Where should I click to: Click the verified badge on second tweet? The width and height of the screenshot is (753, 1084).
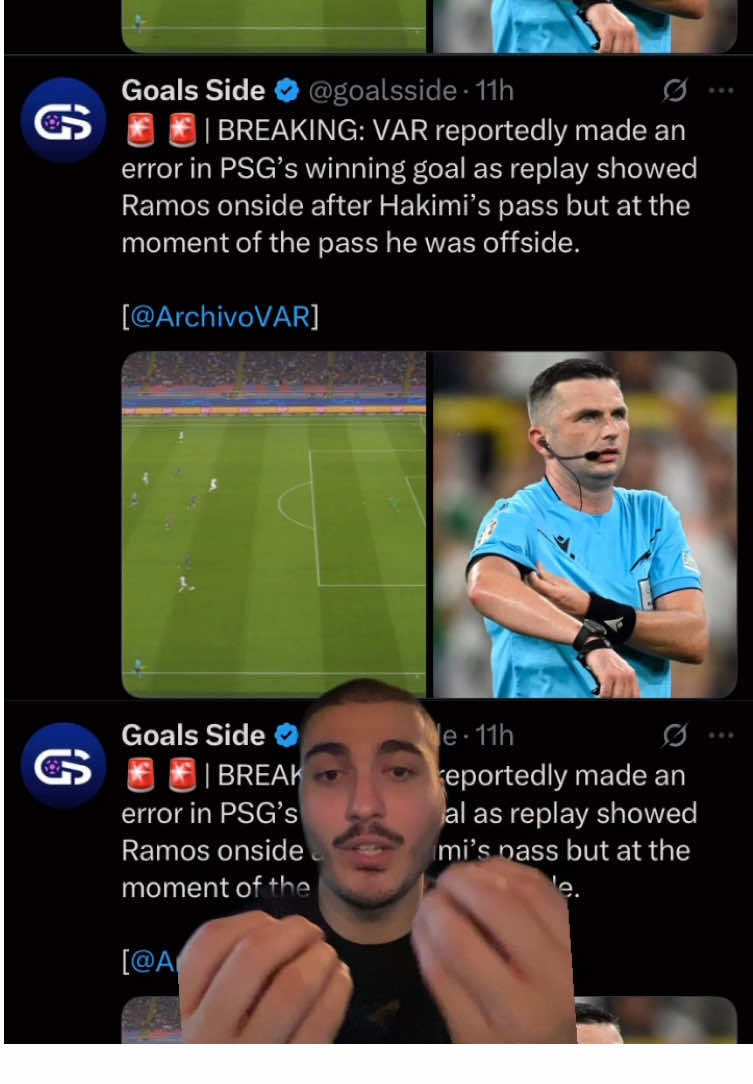287,736
